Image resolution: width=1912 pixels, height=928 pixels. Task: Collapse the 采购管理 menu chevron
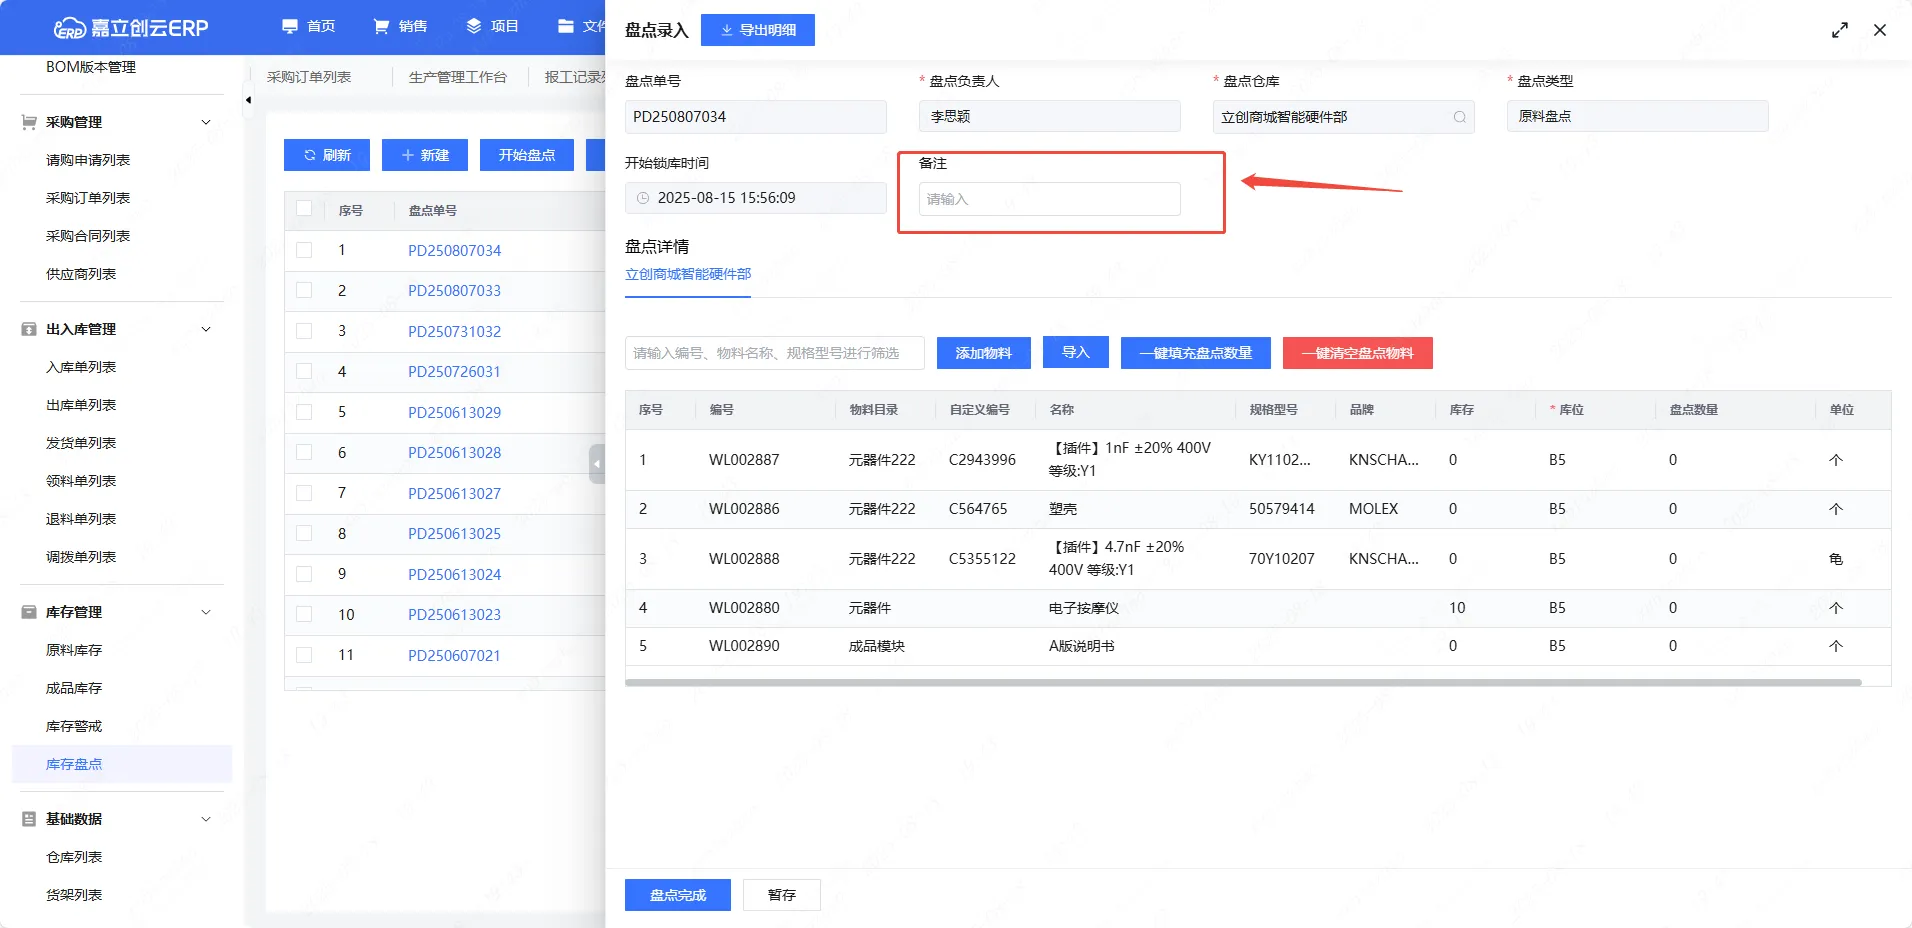pos(206,122)
